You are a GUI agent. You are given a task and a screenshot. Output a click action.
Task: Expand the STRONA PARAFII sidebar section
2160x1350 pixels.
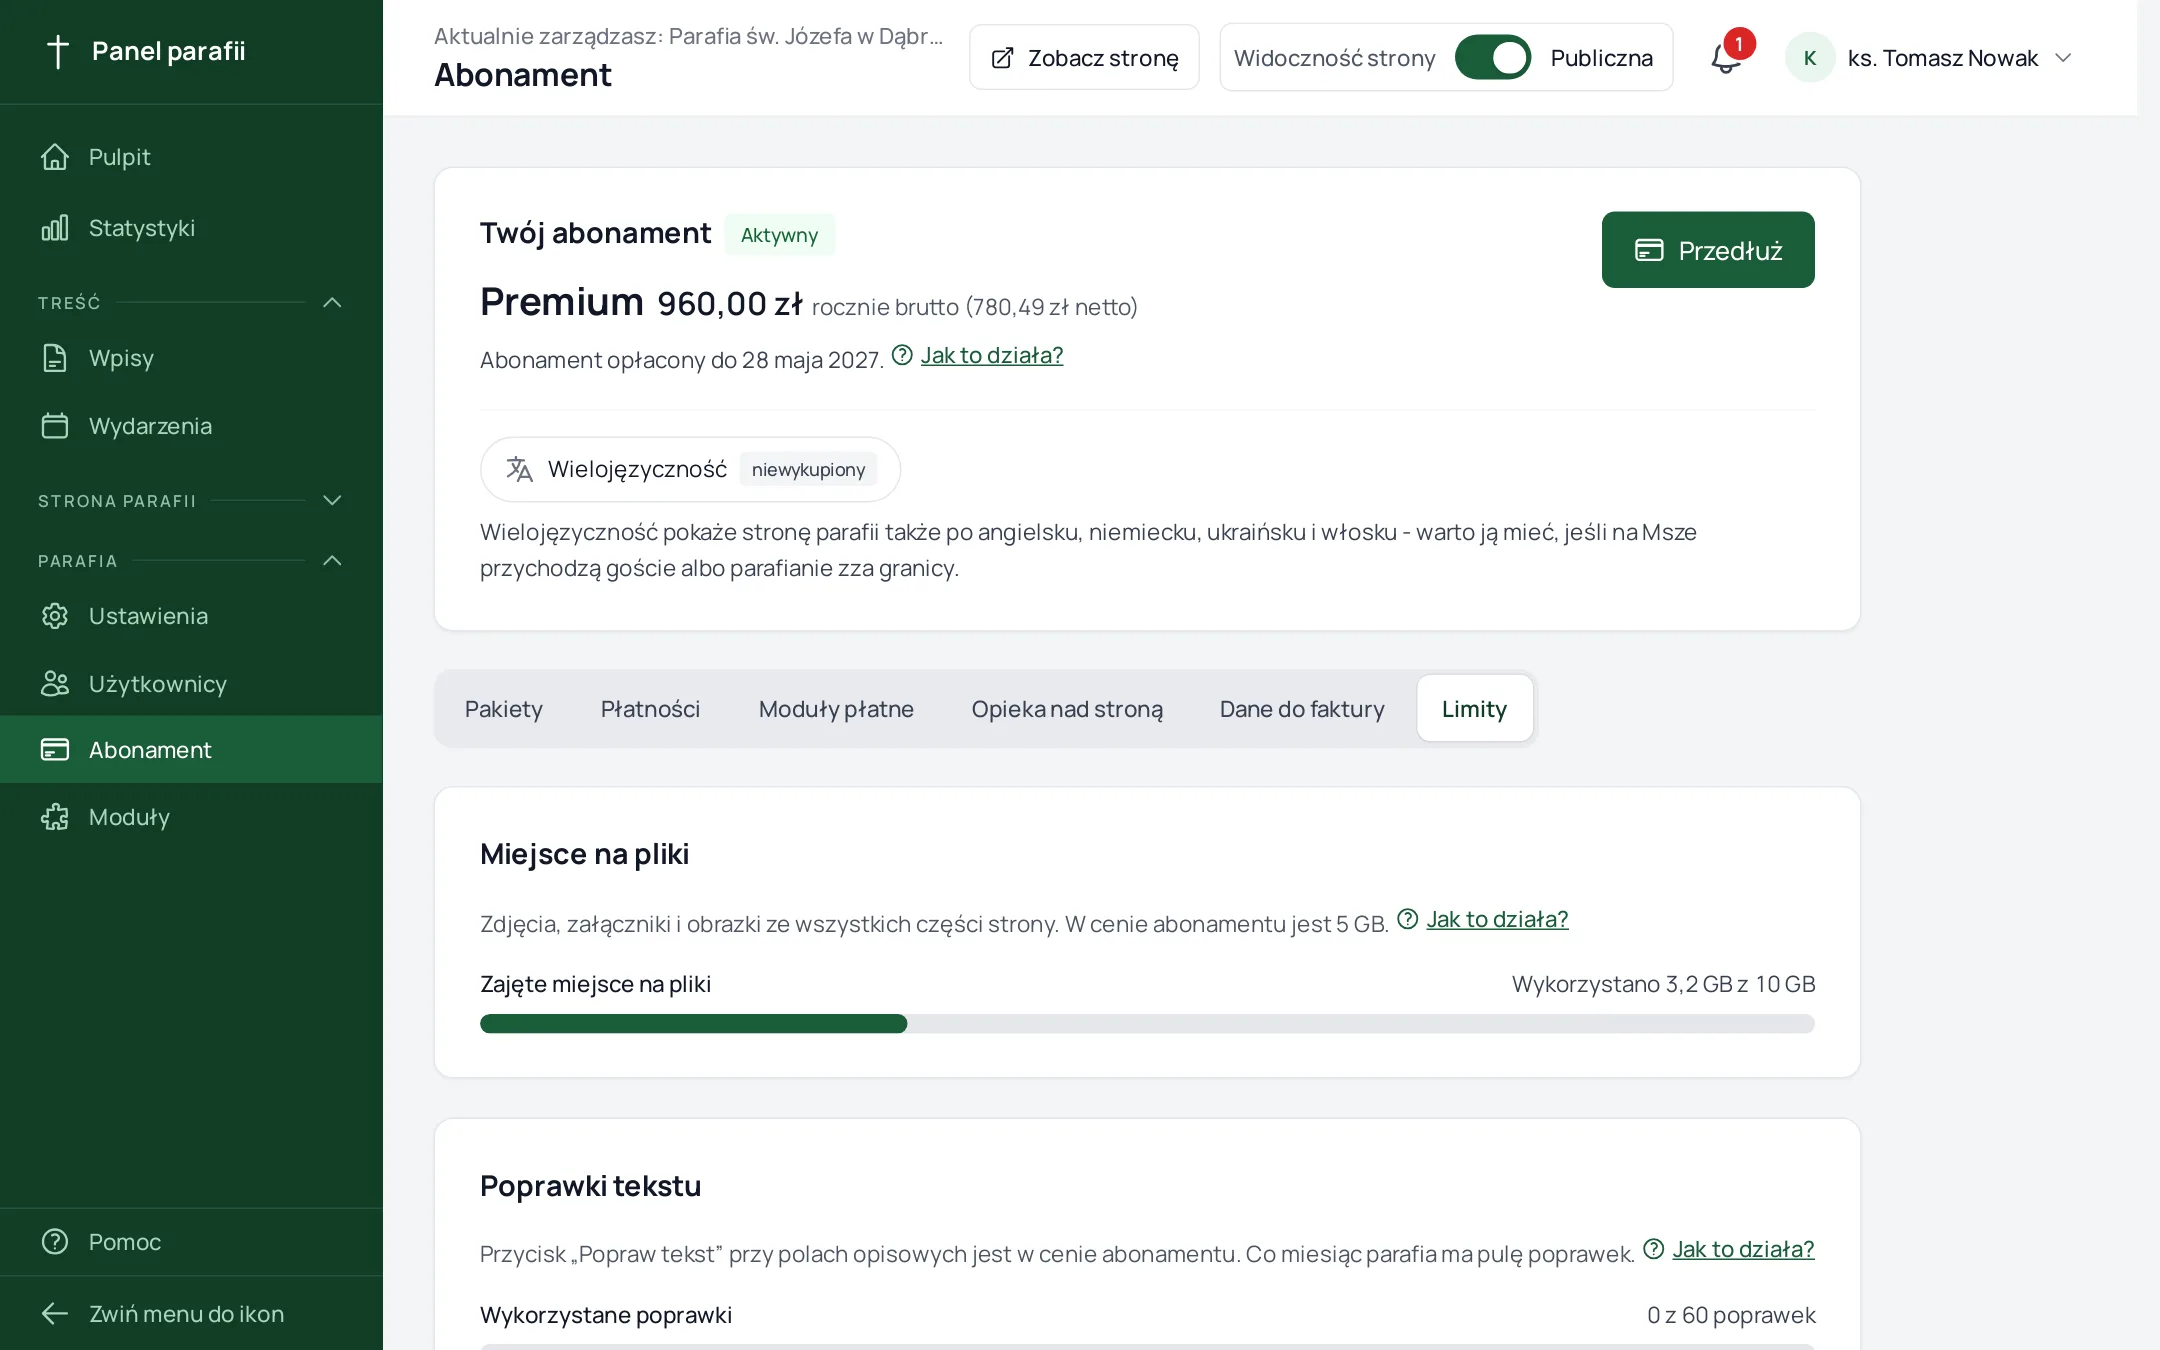[333, 501]
